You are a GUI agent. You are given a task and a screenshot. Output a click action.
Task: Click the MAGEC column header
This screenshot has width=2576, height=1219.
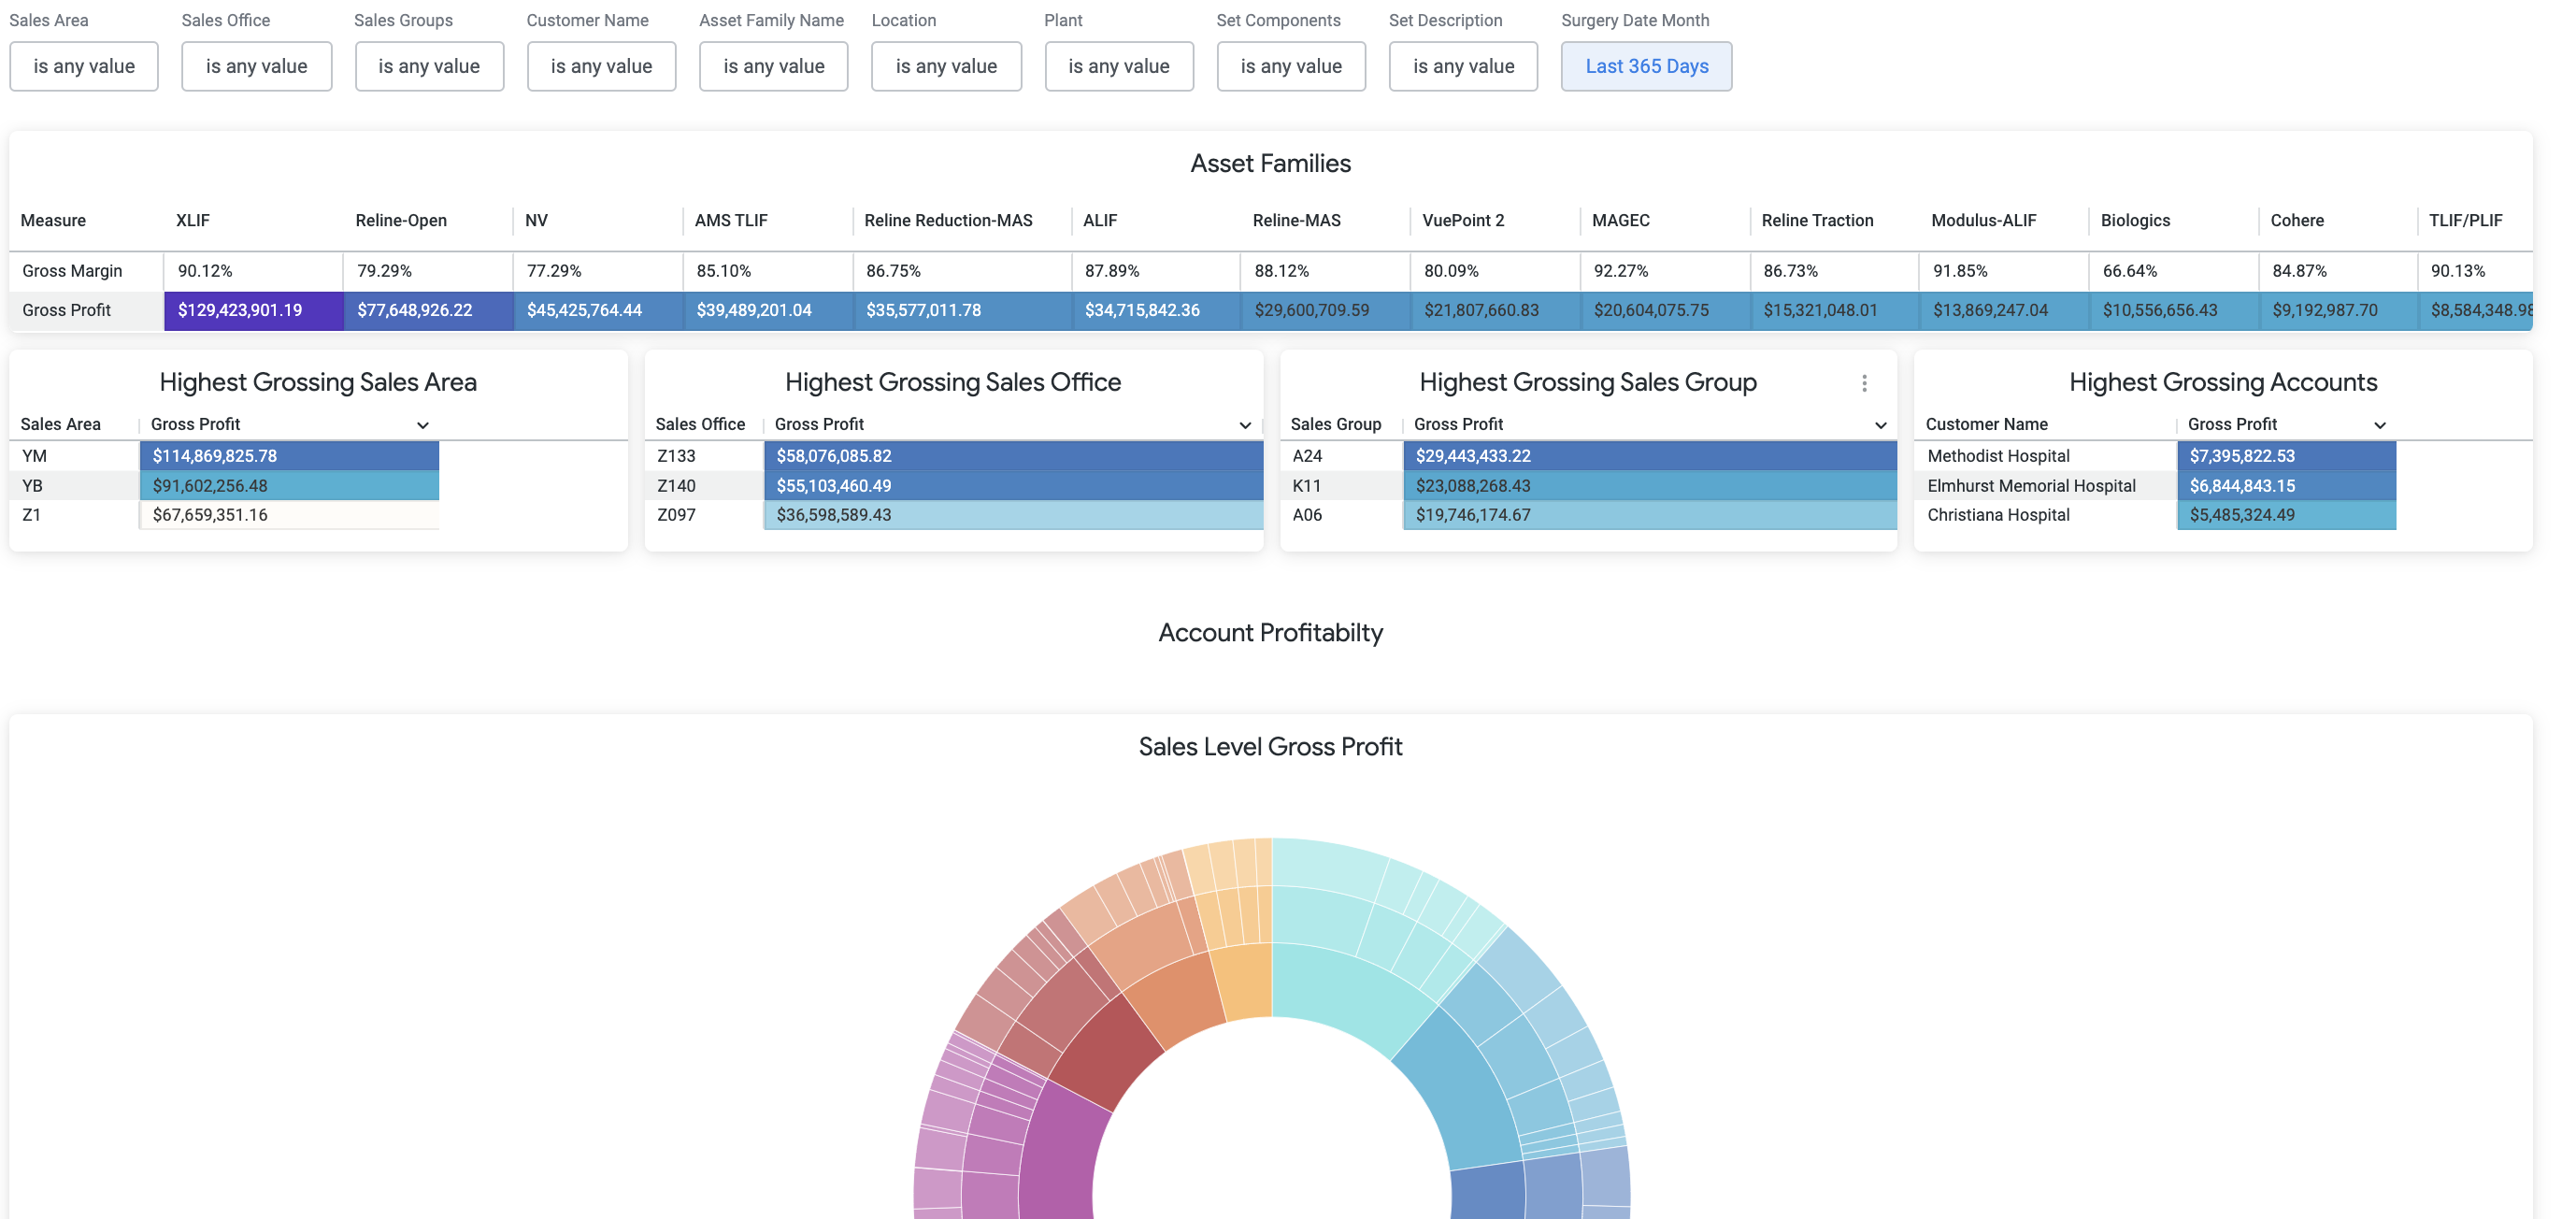[1620, 220]
